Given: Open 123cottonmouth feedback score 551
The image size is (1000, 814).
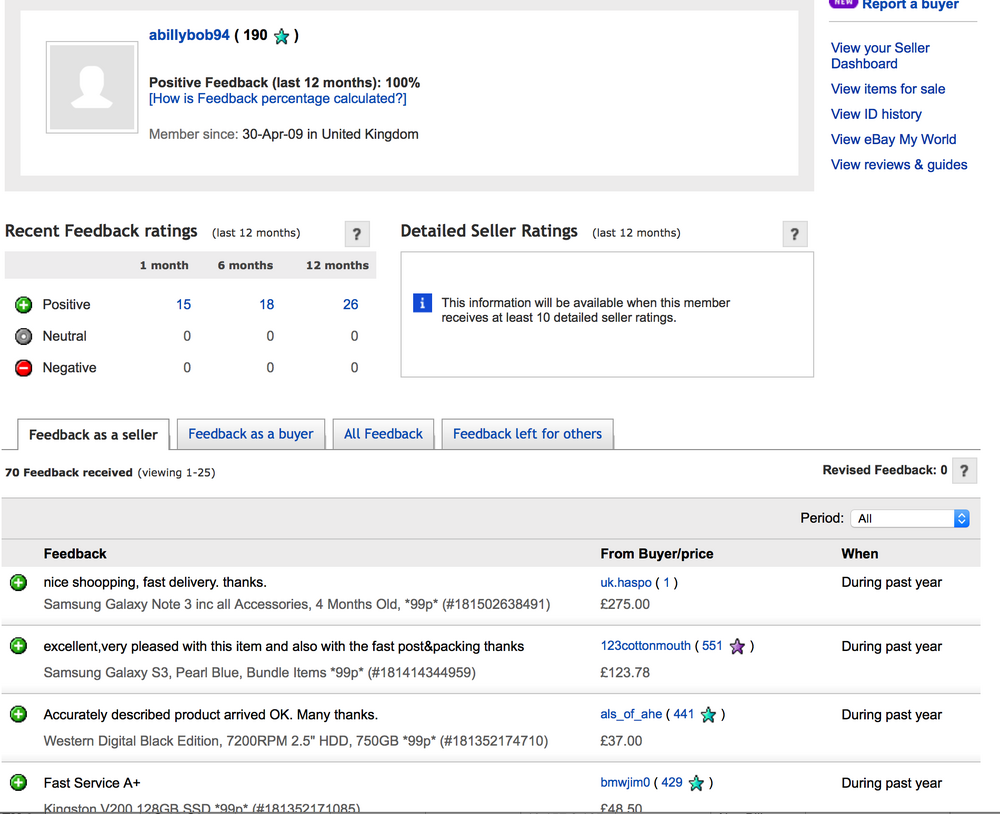Looking at the screenshot, I should (712, 646).
